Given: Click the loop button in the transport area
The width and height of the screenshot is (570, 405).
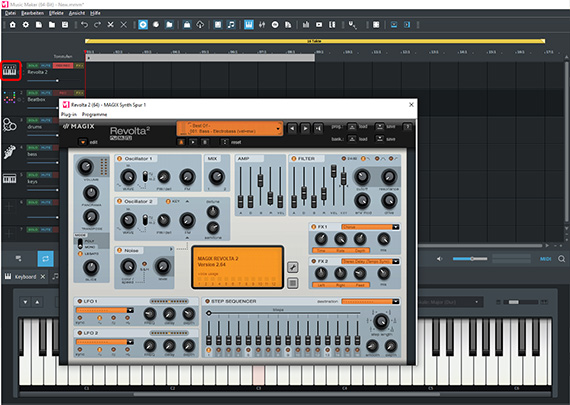Looking at the screenshot, I should pyautogui.click(x=45, y=259).
